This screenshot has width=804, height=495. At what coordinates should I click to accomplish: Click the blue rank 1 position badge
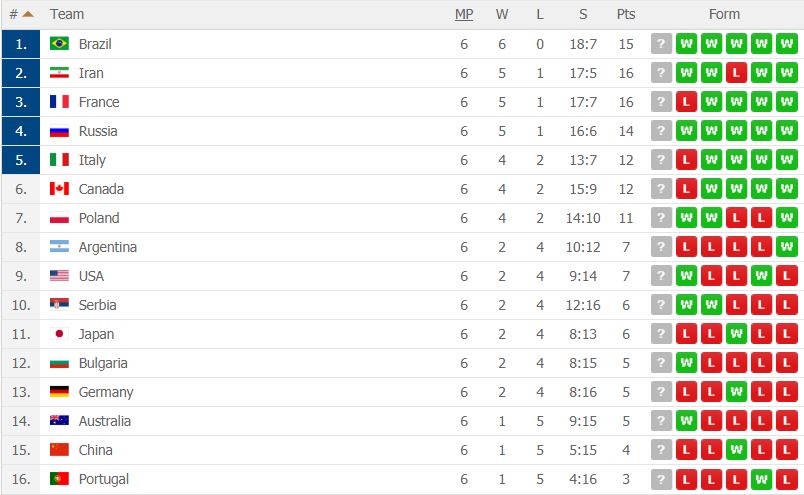pyautogui.click(x=21, y=44)
